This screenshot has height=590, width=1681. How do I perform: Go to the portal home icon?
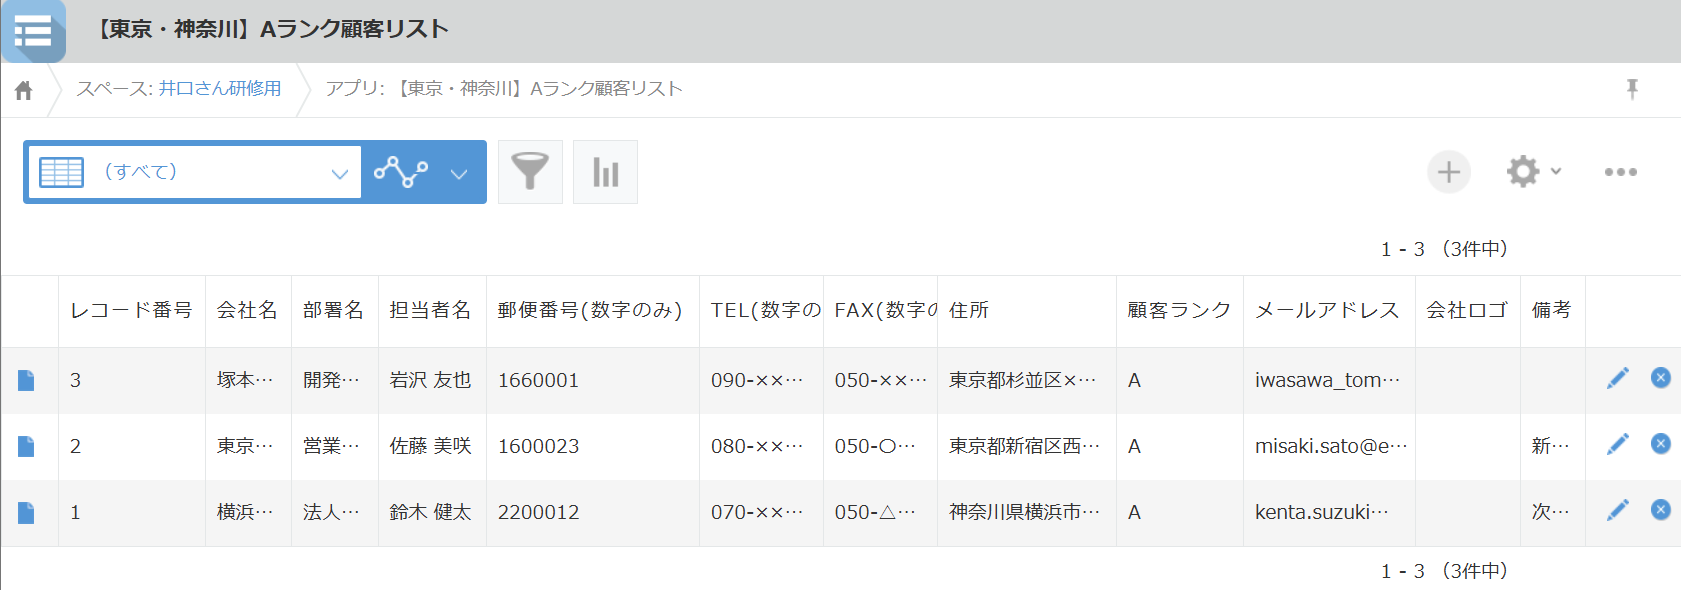24,91
